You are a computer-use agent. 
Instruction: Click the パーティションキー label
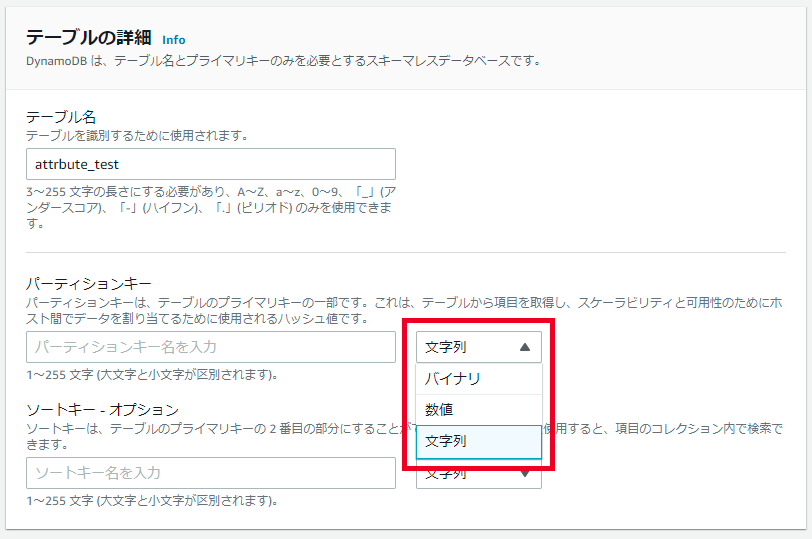click(89, 284)
